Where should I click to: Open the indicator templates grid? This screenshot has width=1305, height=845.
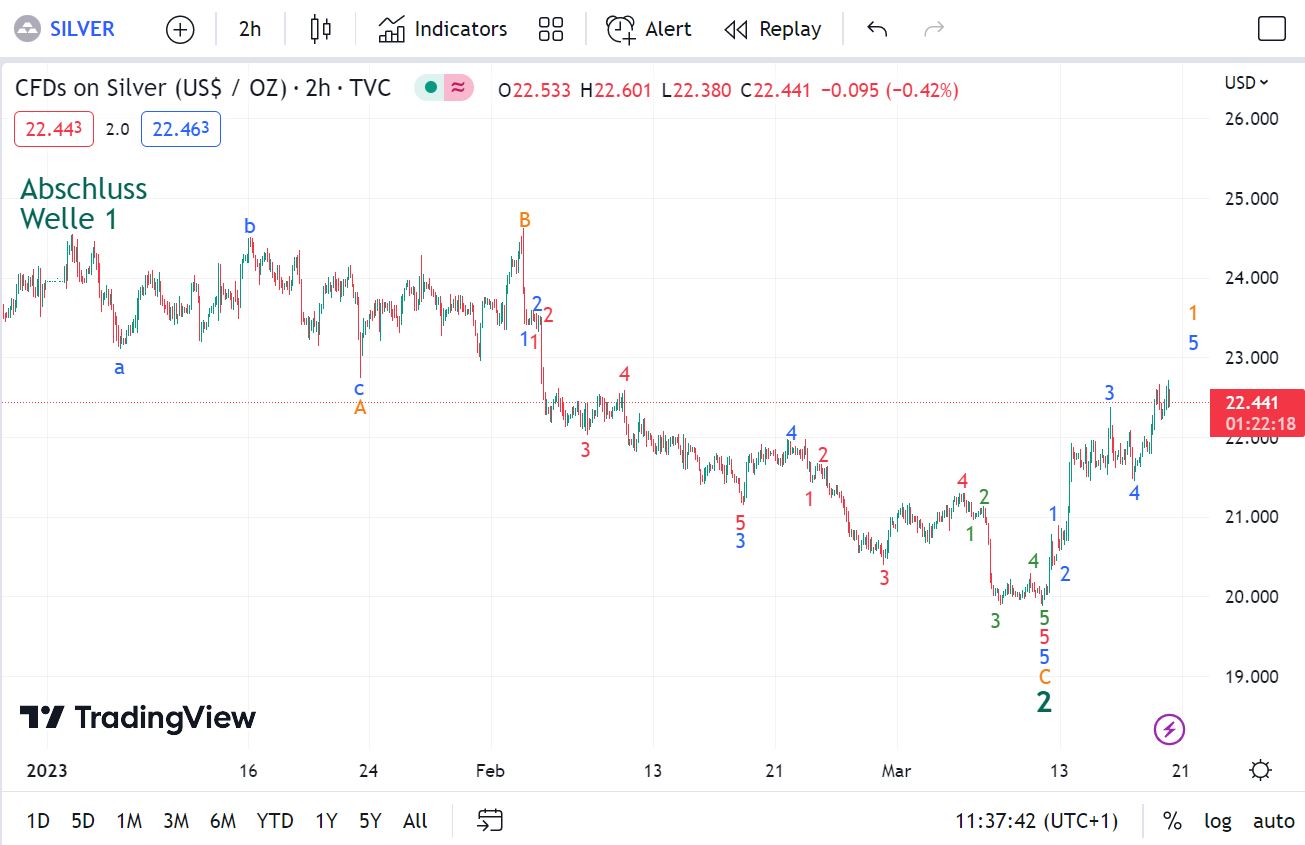(x=551, y=29)
